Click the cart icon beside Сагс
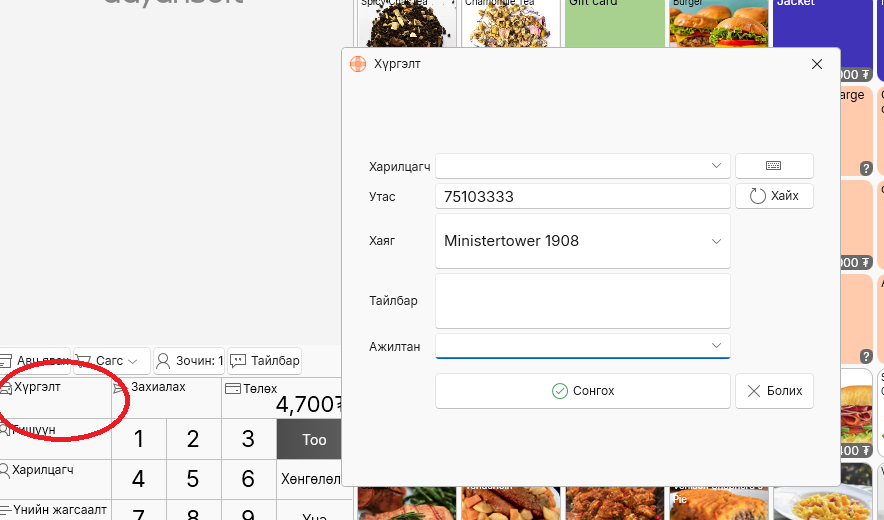This screenshot has height=520, width=884. pos(83,361)
